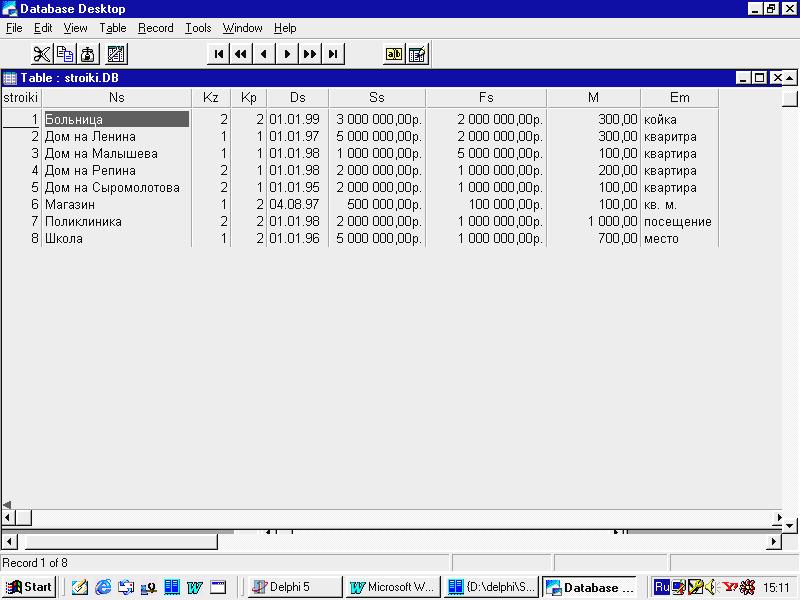Screen dimensions: 800x600
Task: Jump to the last record
Action: point(333,54)
